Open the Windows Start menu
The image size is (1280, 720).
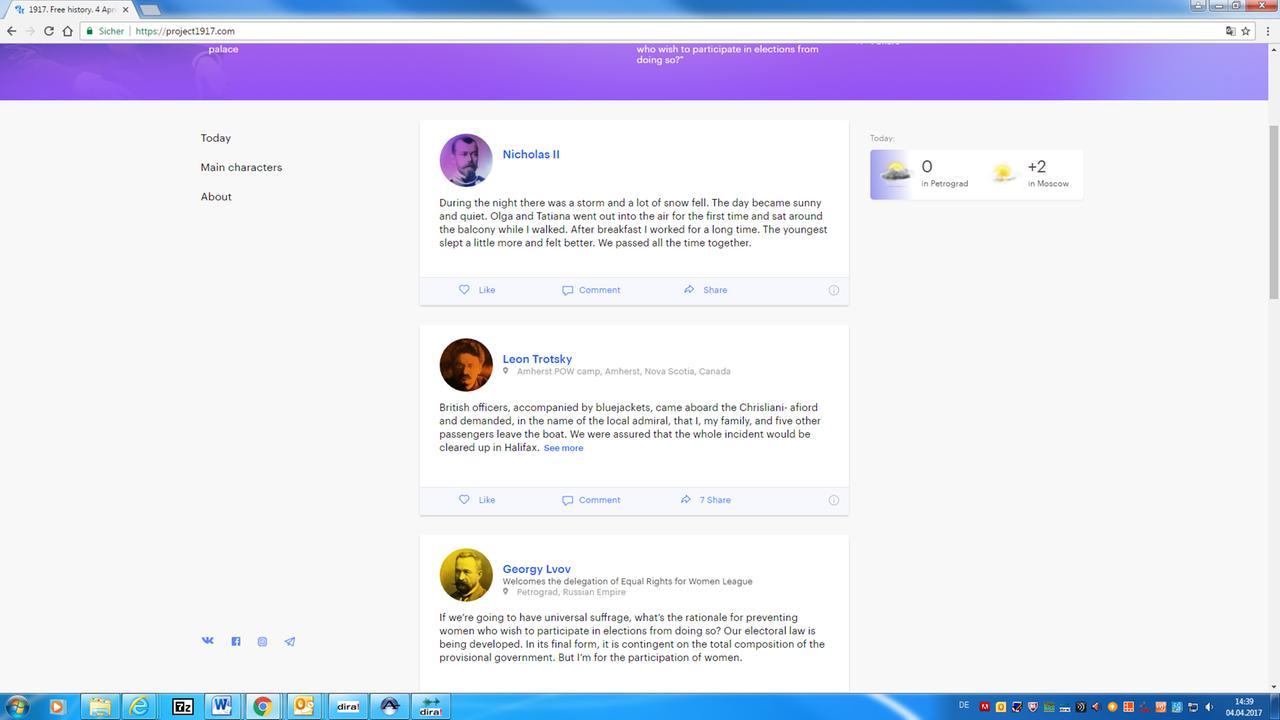[x=17, y=706]
